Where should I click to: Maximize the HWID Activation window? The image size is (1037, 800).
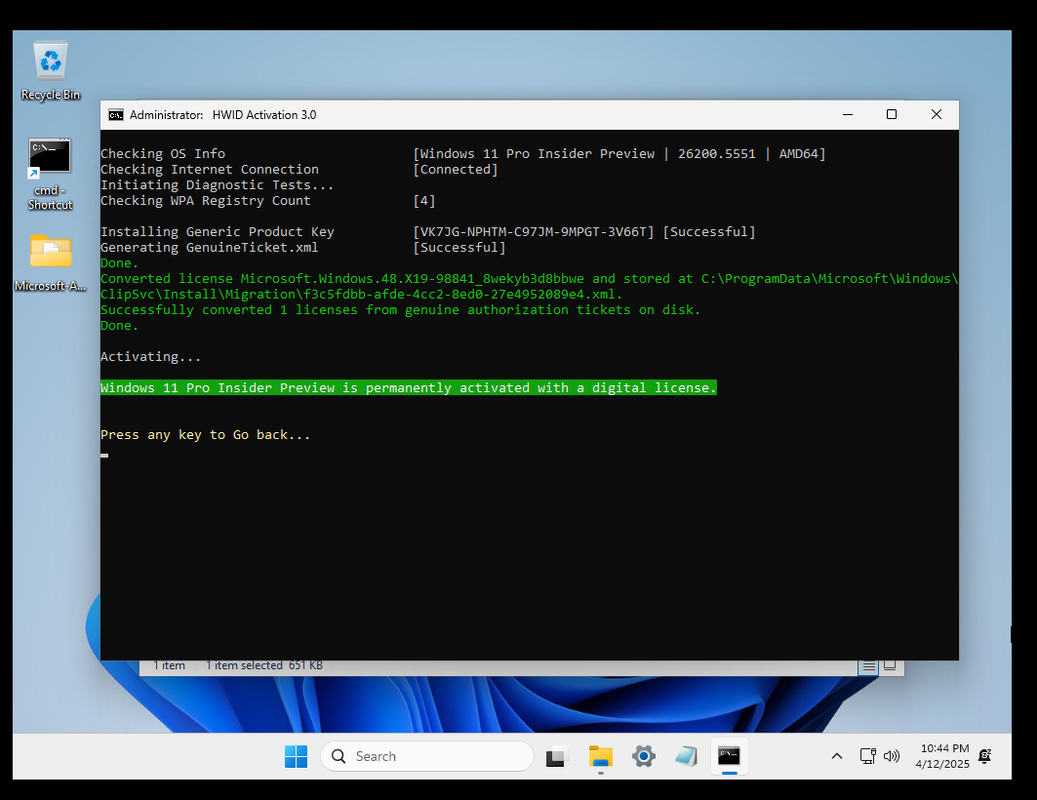(892, 114)
